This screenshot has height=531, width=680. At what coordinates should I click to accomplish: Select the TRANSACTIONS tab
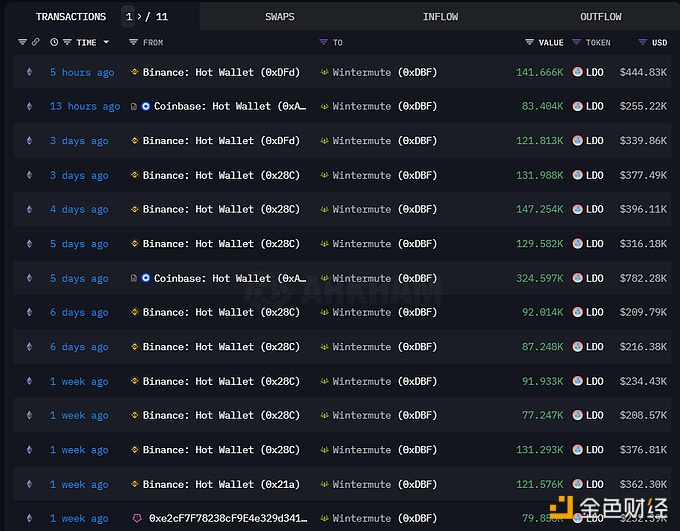[71, 17]
